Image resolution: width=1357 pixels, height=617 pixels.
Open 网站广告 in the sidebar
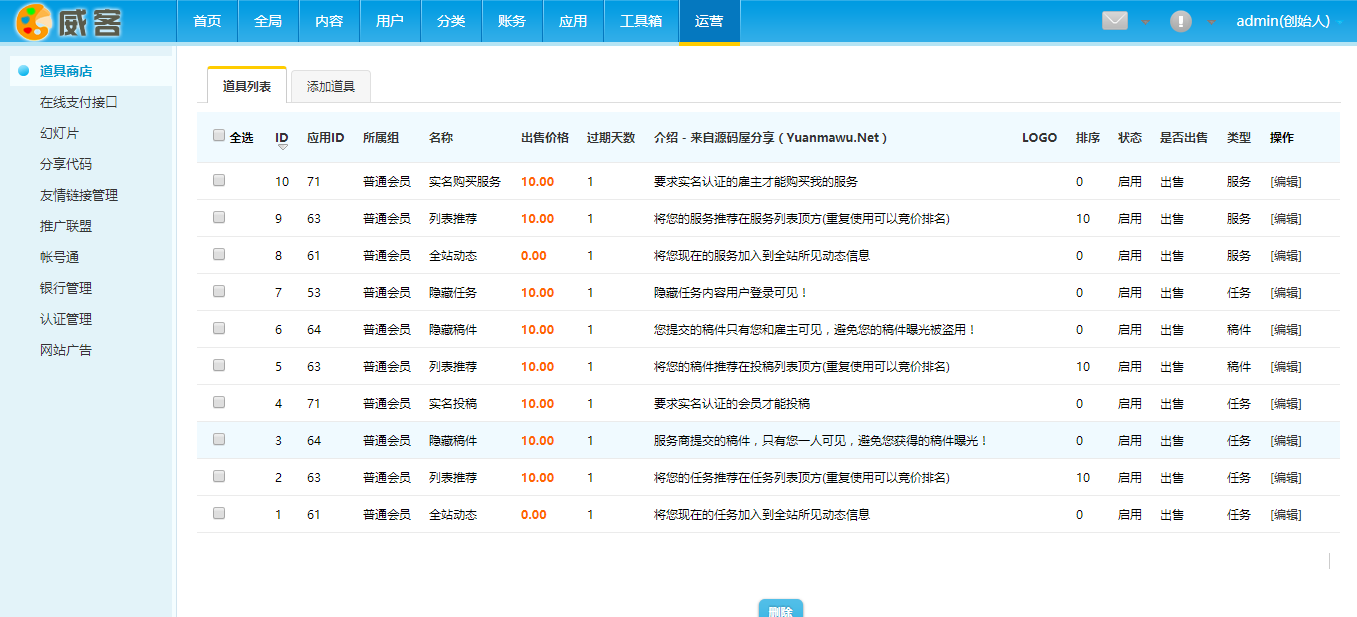66,350
